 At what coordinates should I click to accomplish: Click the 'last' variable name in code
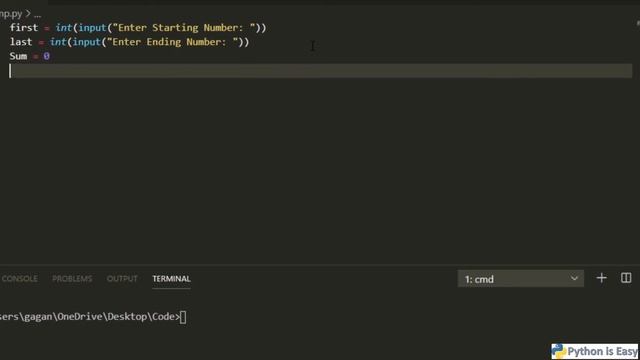pos(21,42)
